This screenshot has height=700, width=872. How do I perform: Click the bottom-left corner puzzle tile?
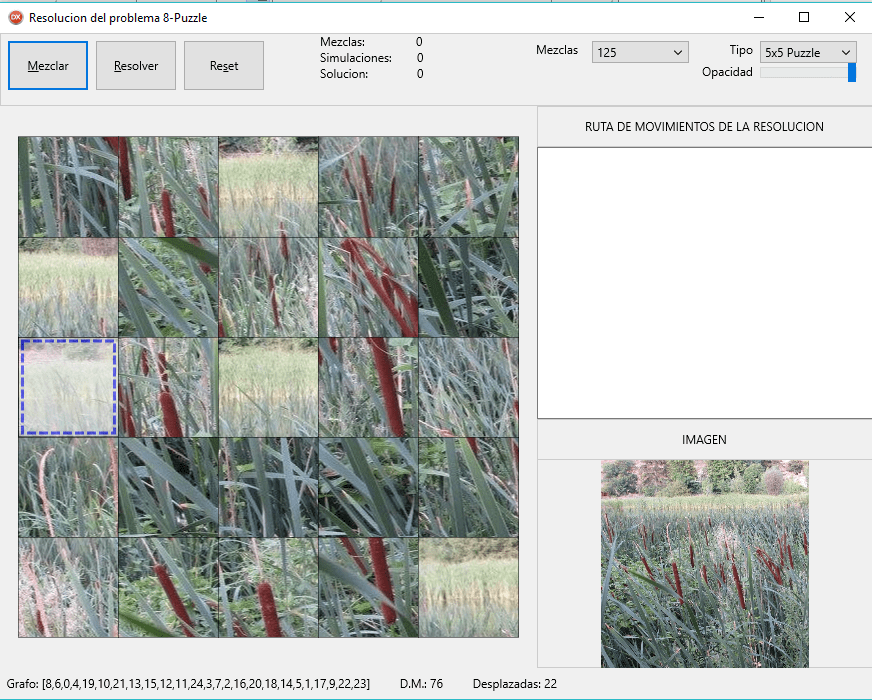68,587
